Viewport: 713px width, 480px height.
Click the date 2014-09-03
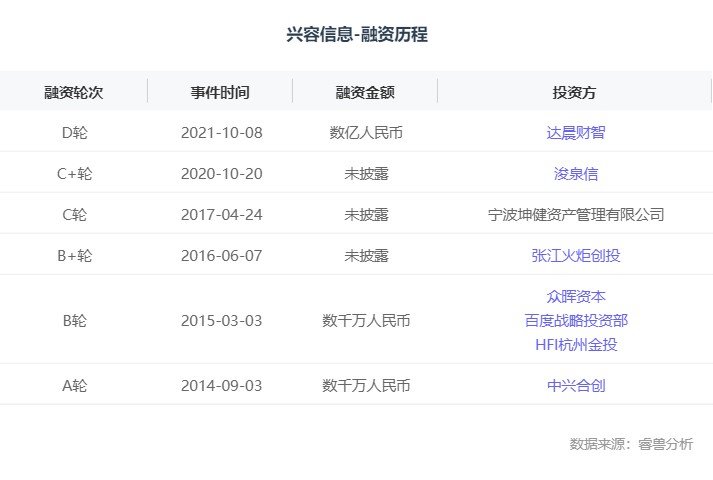(x=222, y=386)
